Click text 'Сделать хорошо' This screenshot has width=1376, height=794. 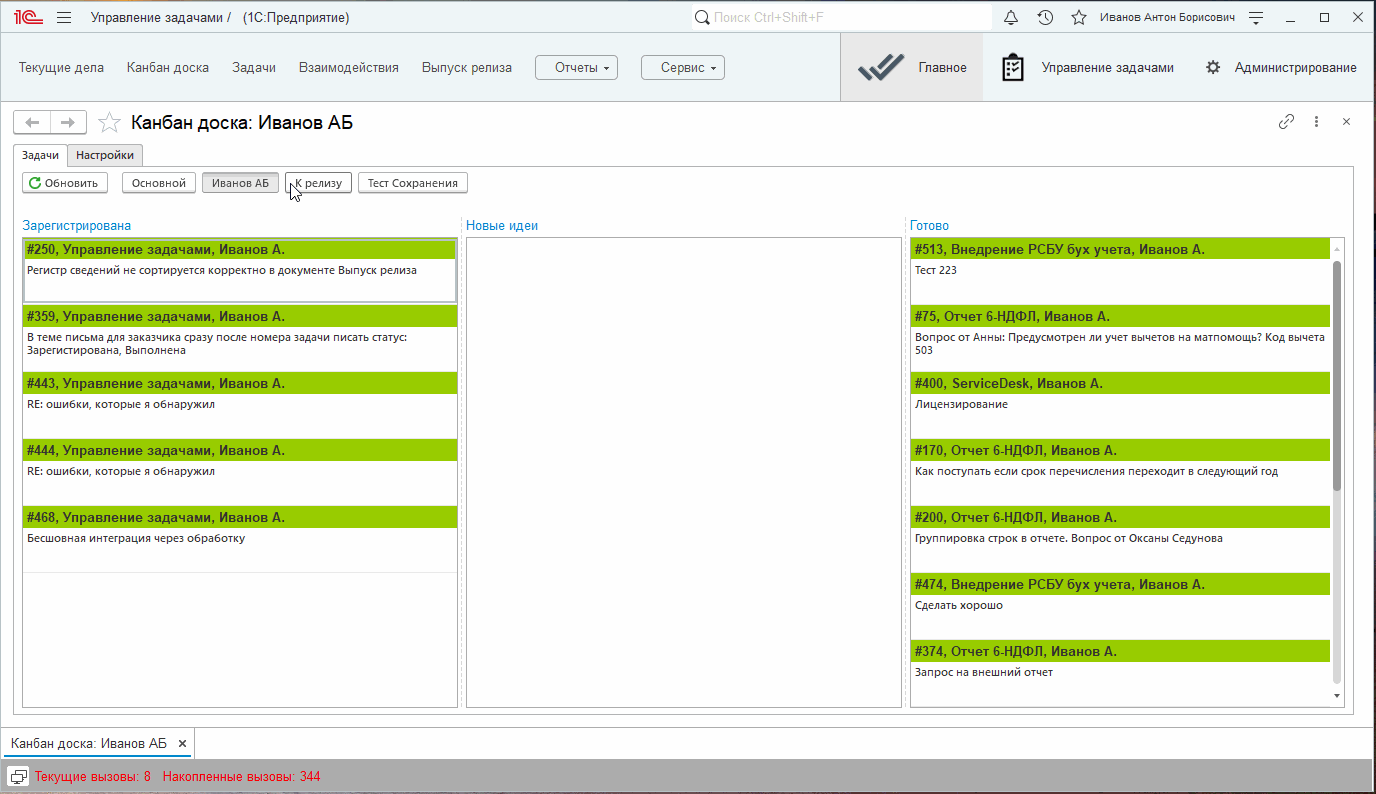tap(959, 605)
